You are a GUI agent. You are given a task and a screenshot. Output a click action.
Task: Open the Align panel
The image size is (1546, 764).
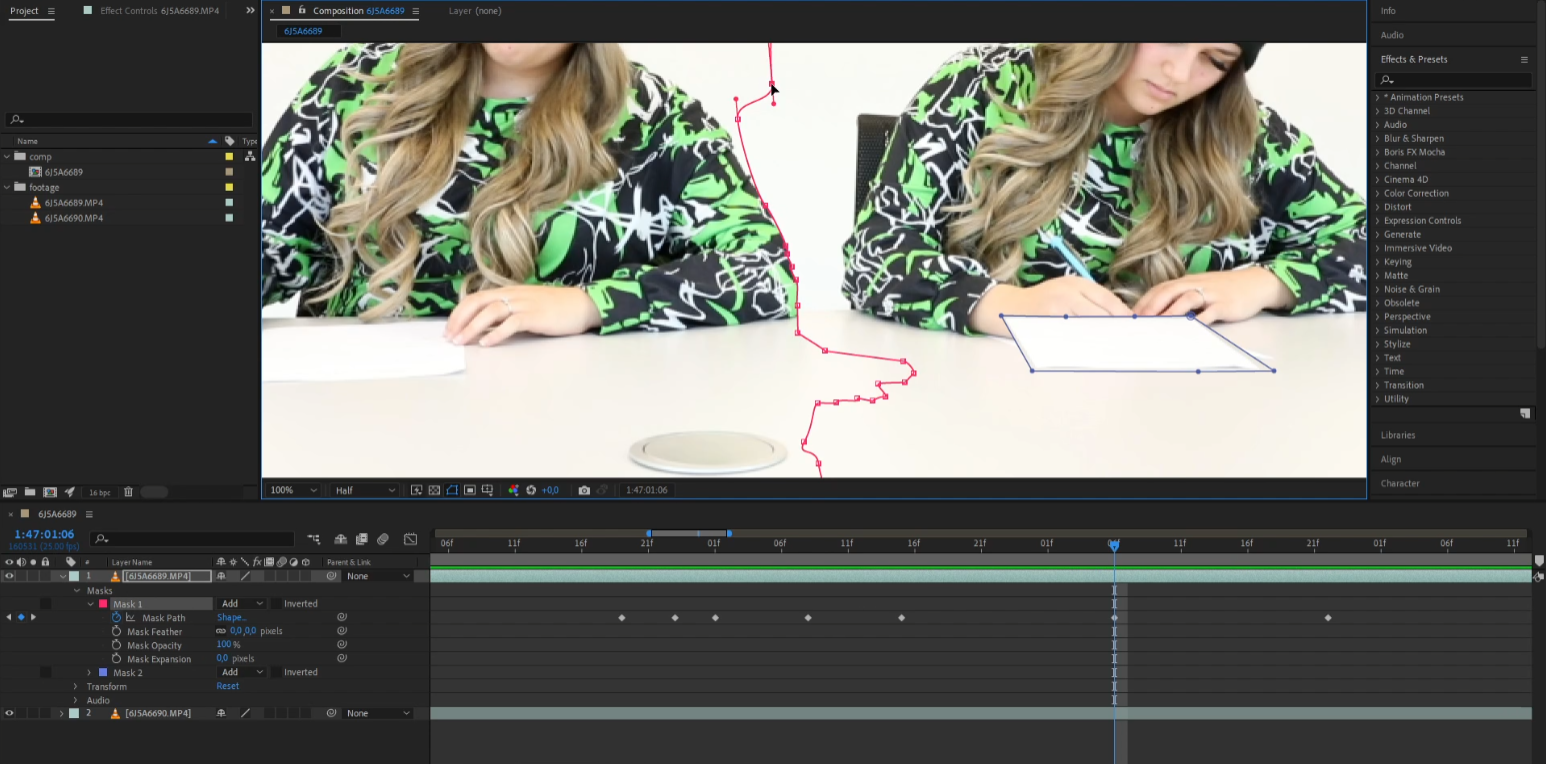1391,459
